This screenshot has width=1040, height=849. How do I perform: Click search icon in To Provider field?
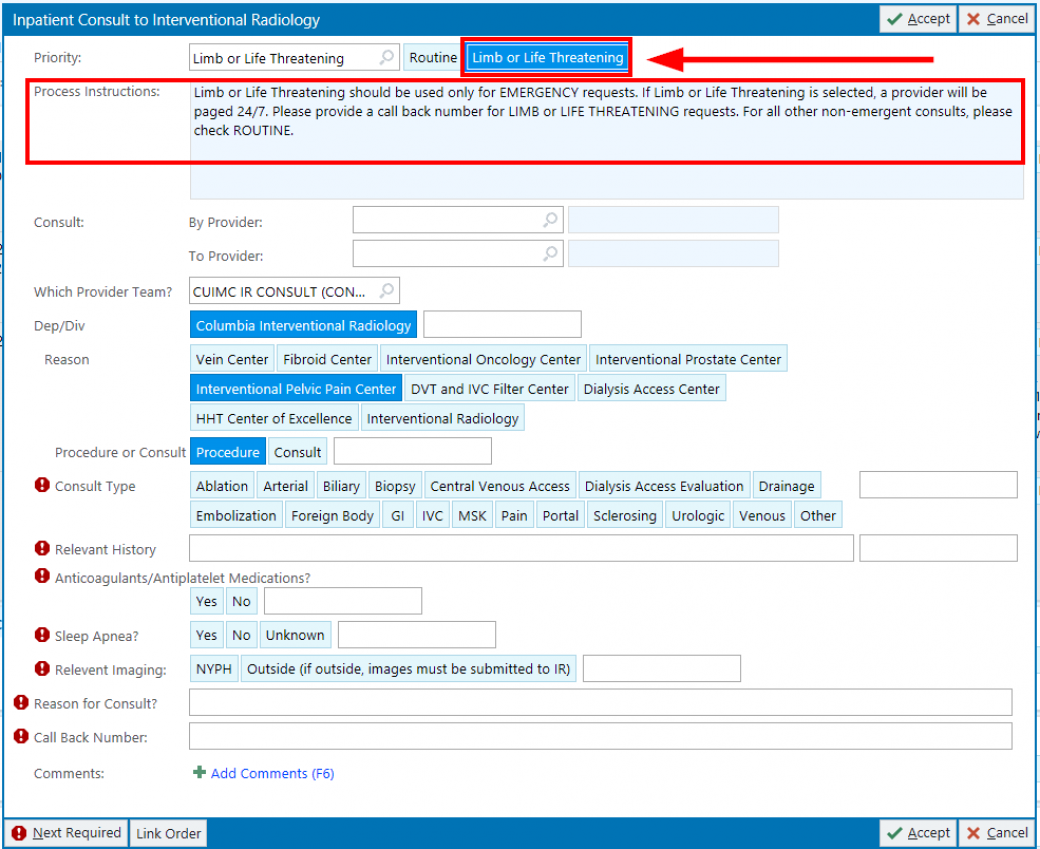tap(550, 254)
